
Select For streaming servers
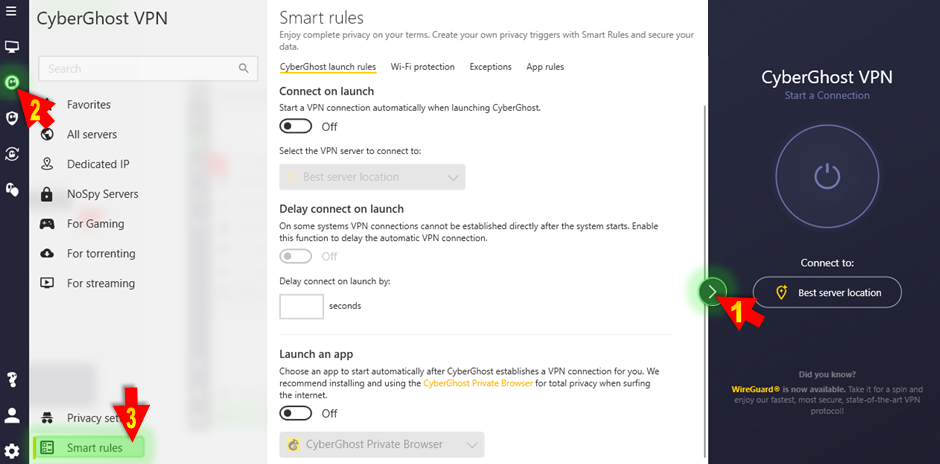coord(101,283)
